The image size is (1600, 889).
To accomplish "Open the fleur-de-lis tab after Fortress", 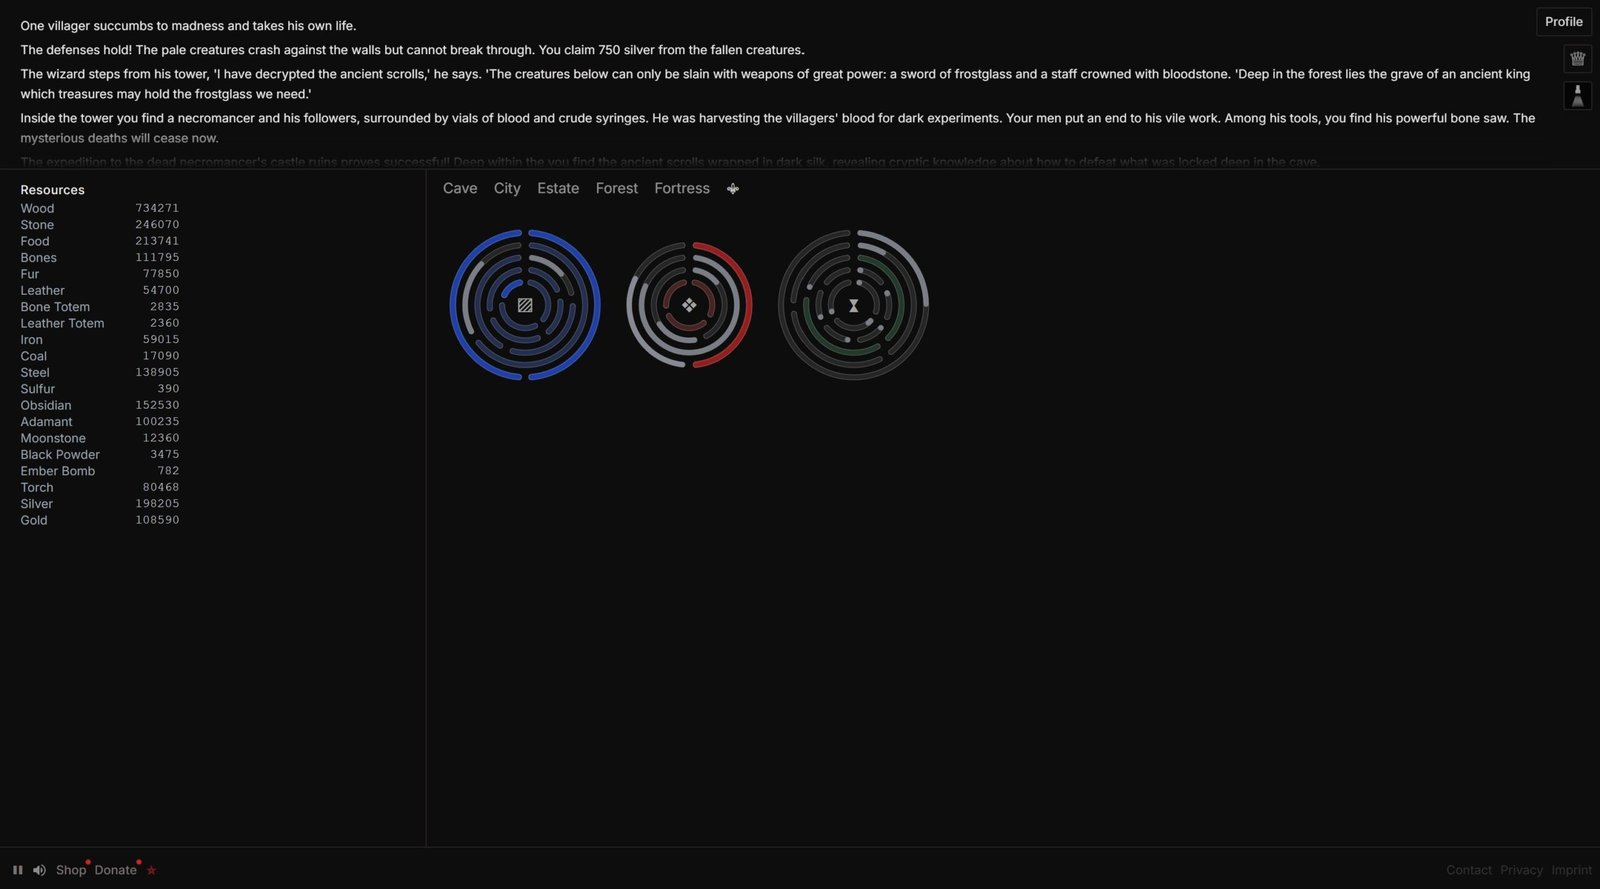I will click(x=733, y=189).
